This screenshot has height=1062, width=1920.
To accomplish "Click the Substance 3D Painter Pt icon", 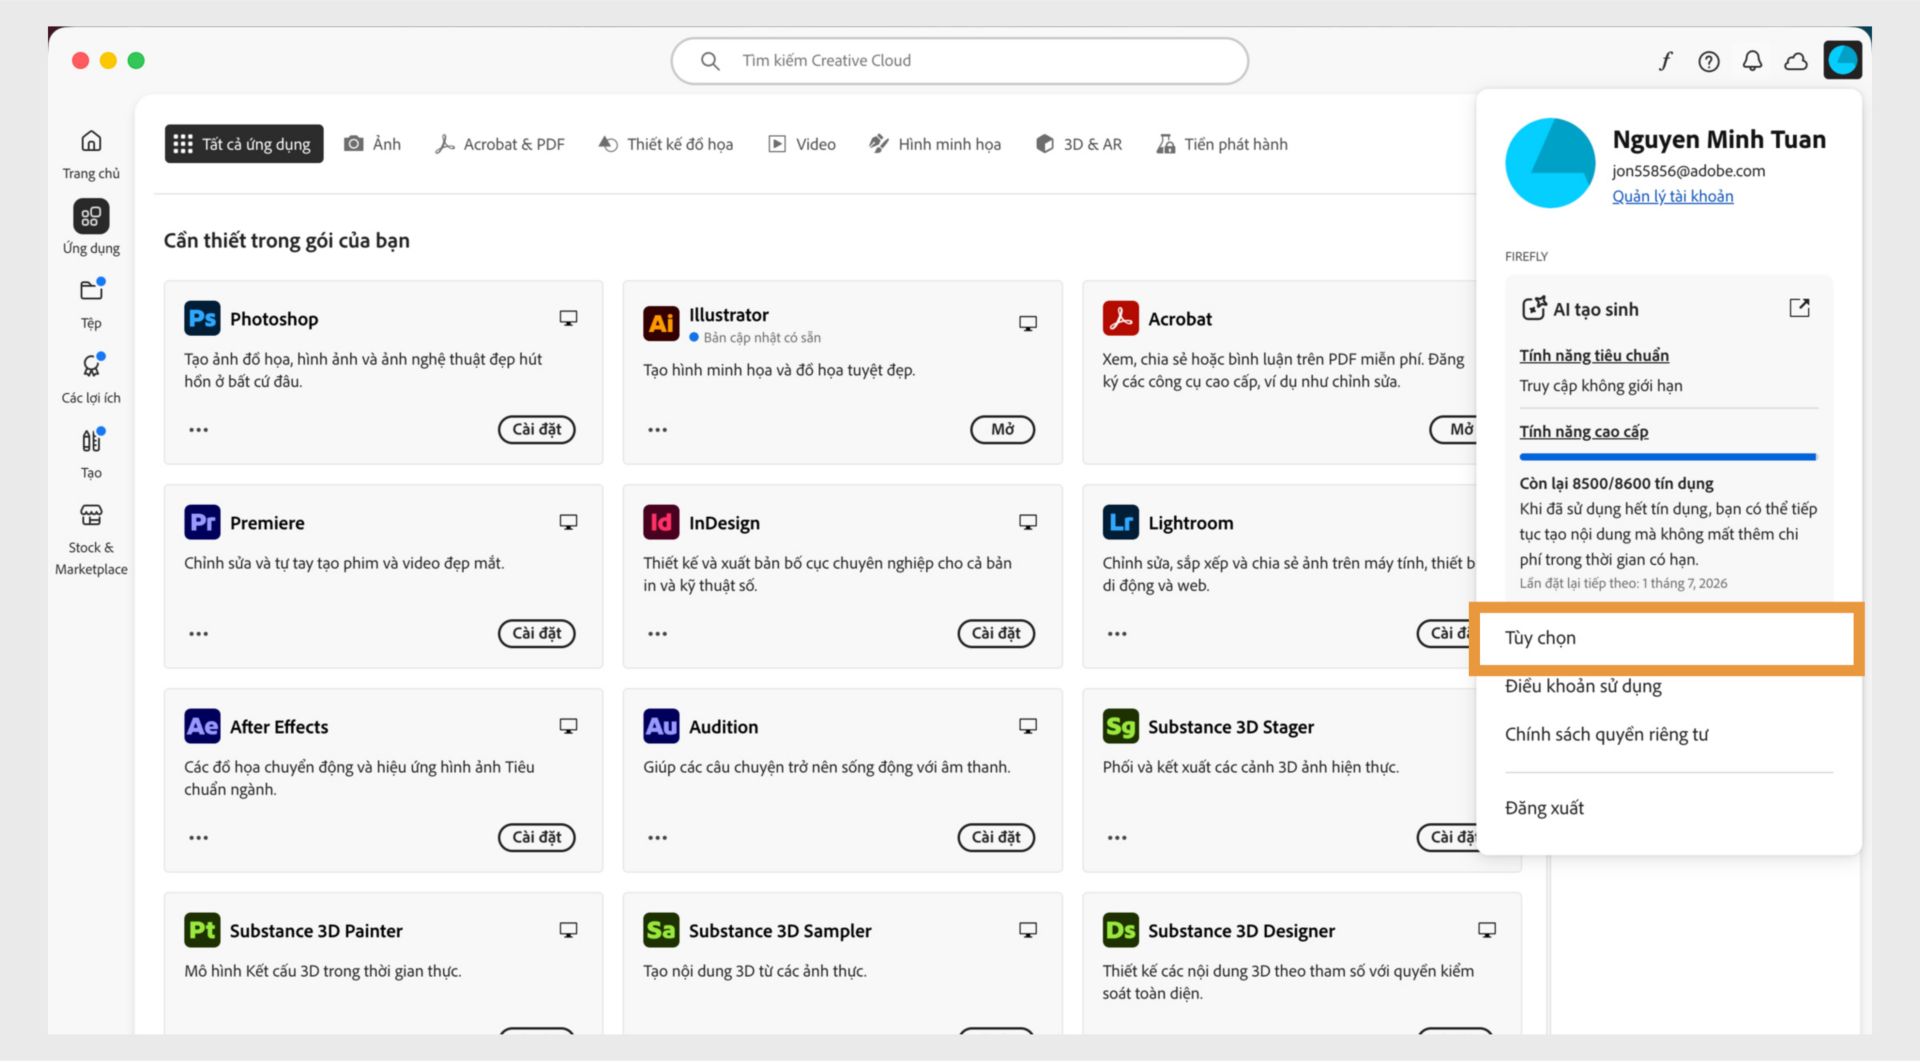I will click(x=202, y=930).
